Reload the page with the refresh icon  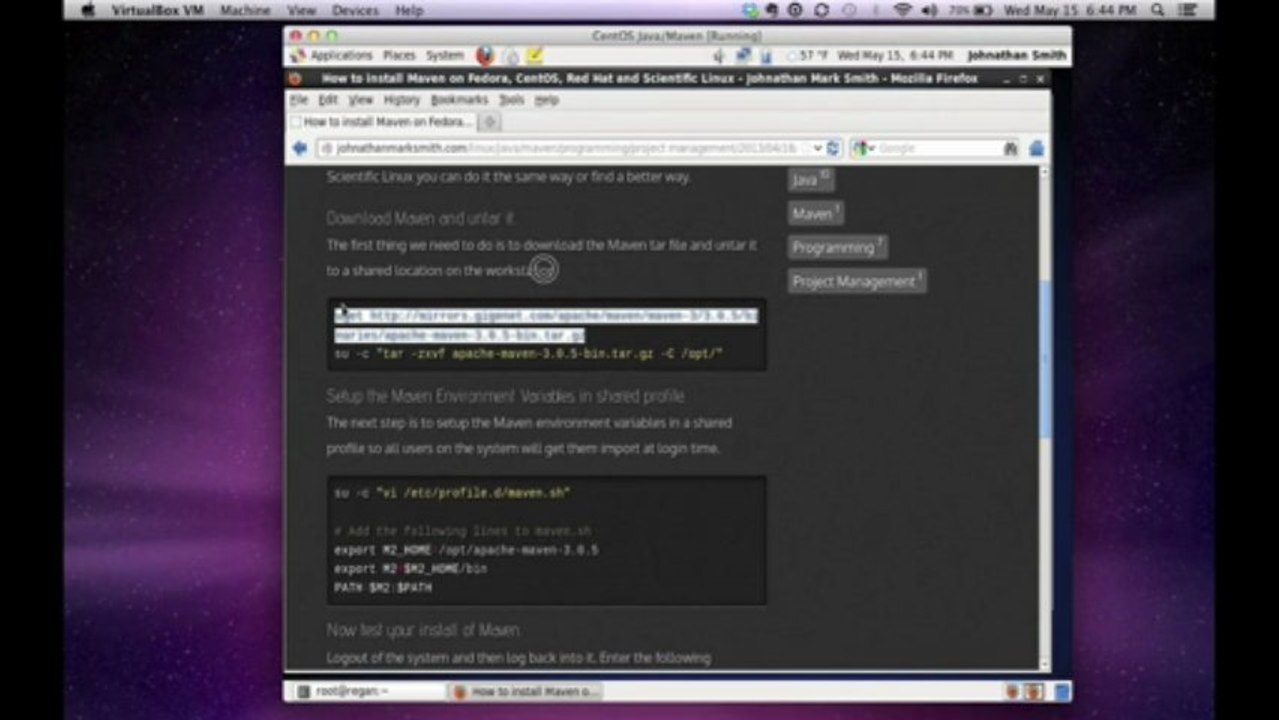[833, 148]
